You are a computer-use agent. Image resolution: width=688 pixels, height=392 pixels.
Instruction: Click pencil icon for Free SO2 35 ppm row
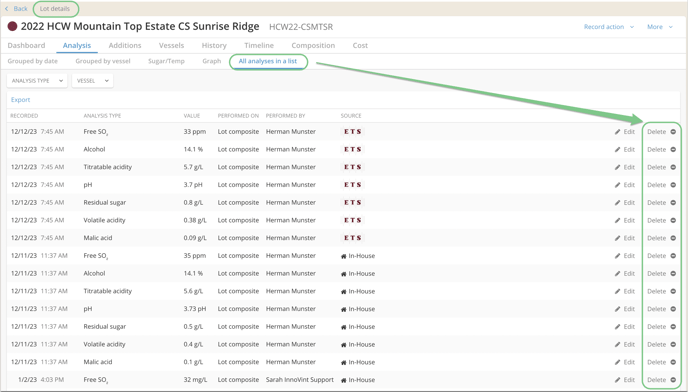pos(617,255)
